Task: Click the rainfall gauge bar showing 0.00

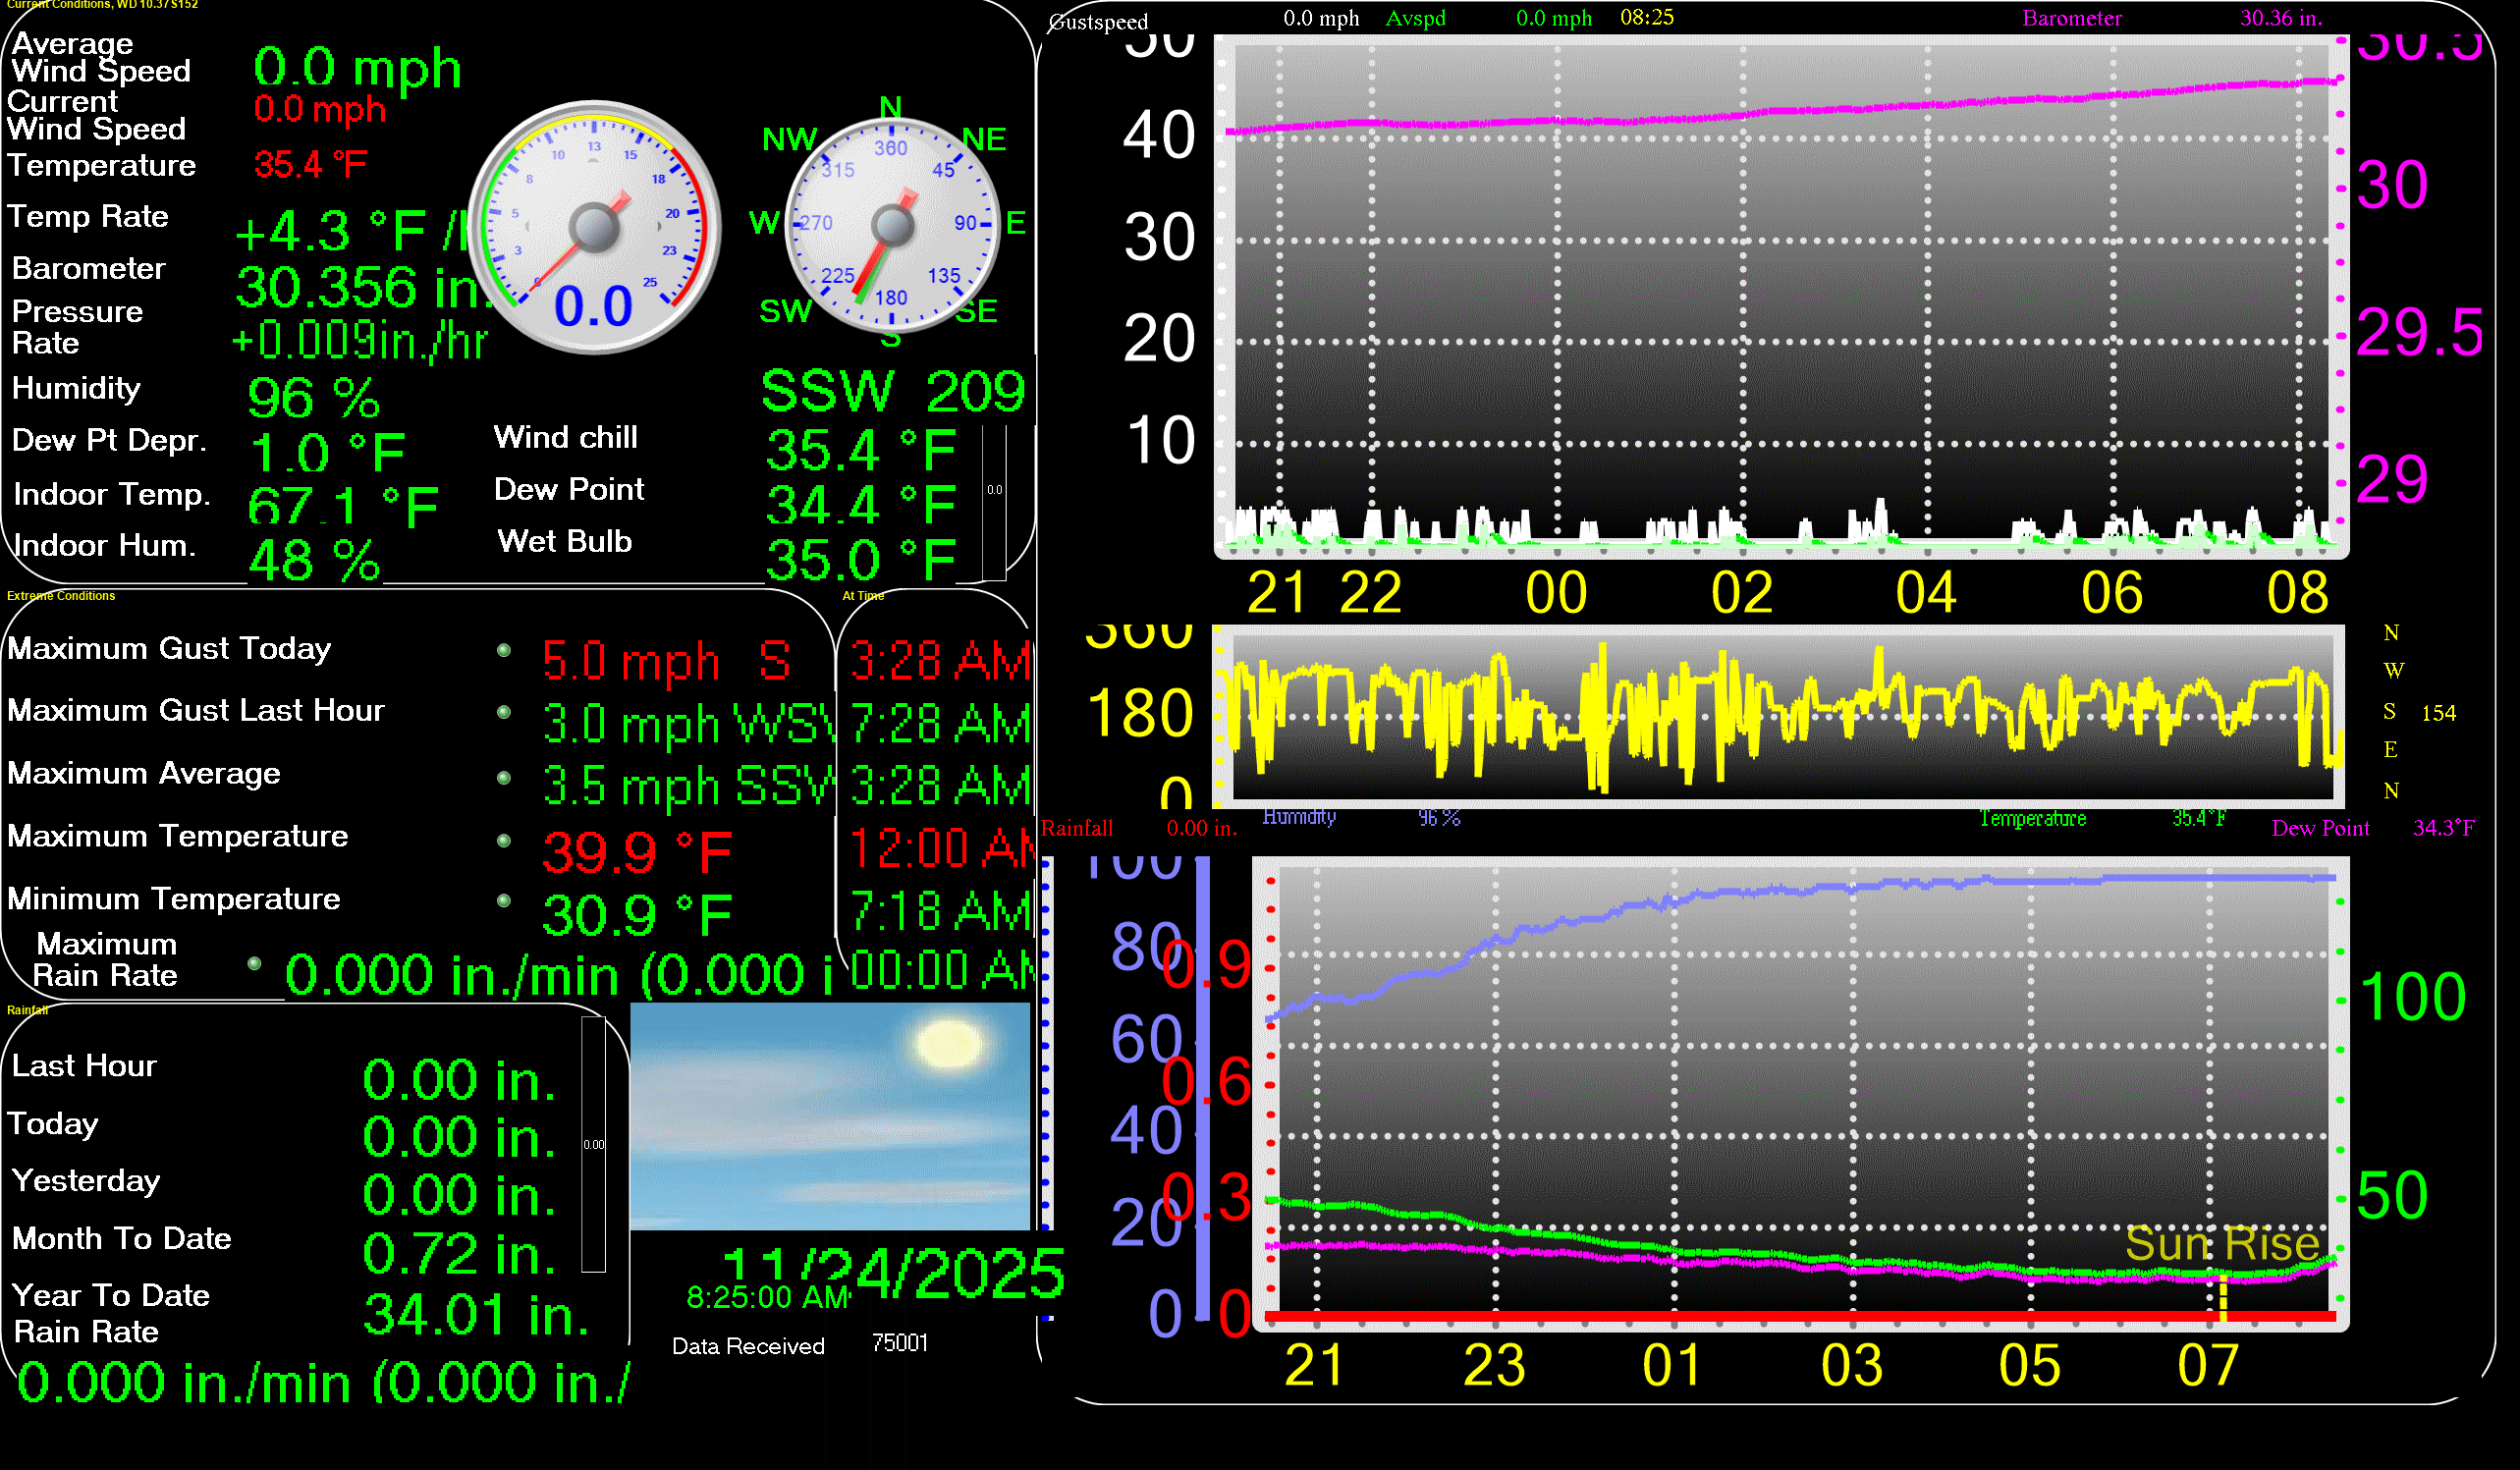Action: coord(593,1144)
